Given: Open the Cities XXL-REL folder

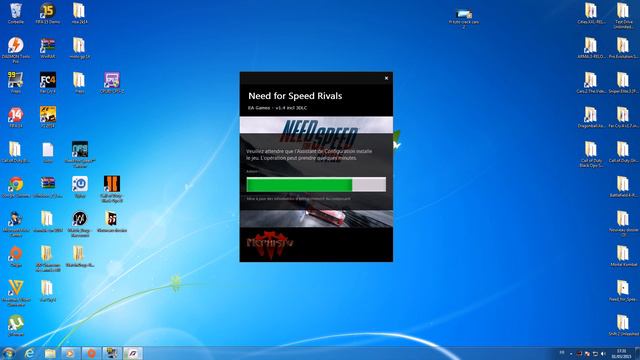Looking at the screenshot, I should tap(591, 14).
